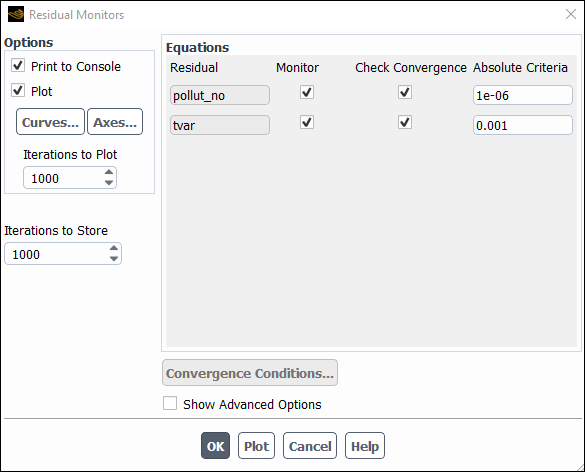Enable Show Advanced Options
Screen dimensions: 585x472
[x=170, y=404]
